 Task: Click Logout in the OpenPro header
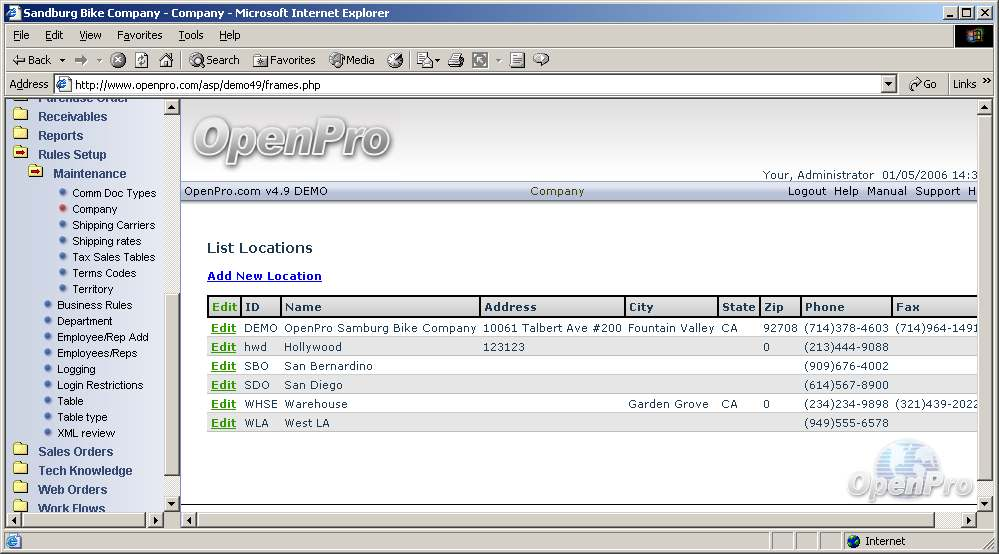click(806, 191)
